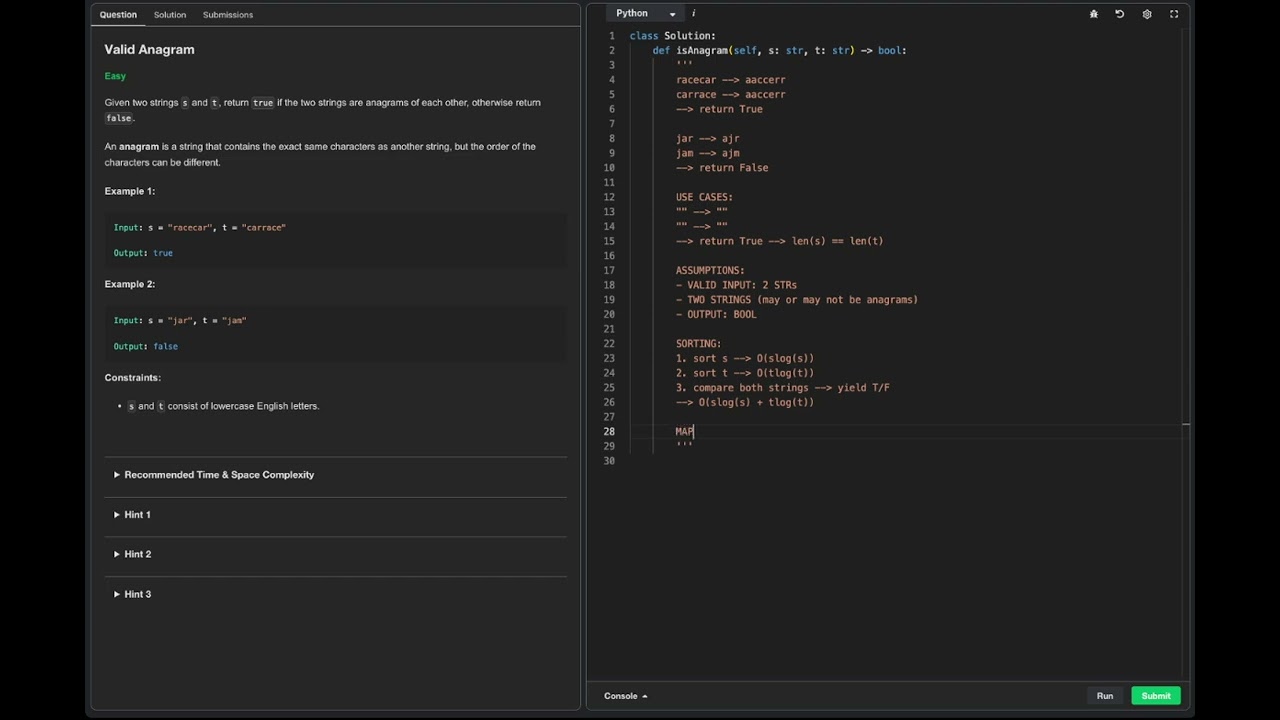Enter fullscreen editor mode
The width and height of the screenshot is (1280, 720).
pyautogui.click(x=1174, y=14)
